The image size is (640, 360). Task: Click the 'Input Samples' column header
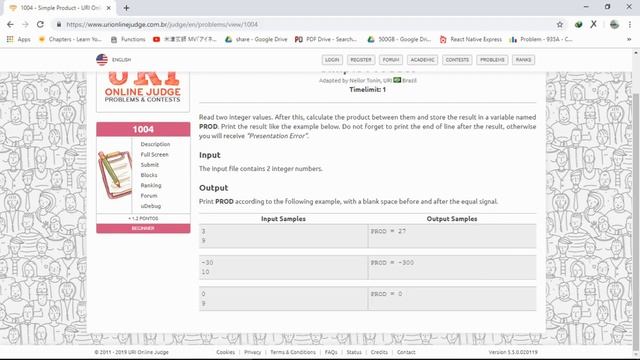(283, 219)
